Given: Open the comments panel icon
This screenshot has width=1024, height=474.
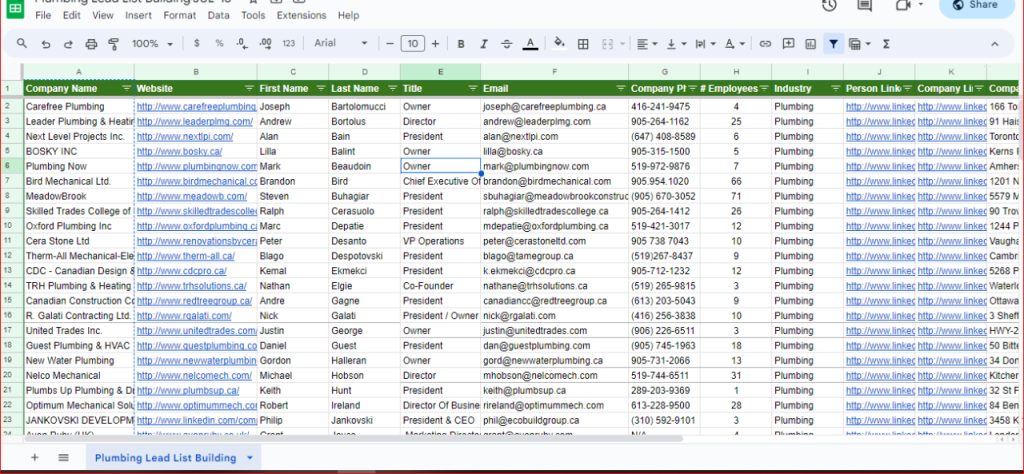Looking at the screenshot, I should 865,5.
